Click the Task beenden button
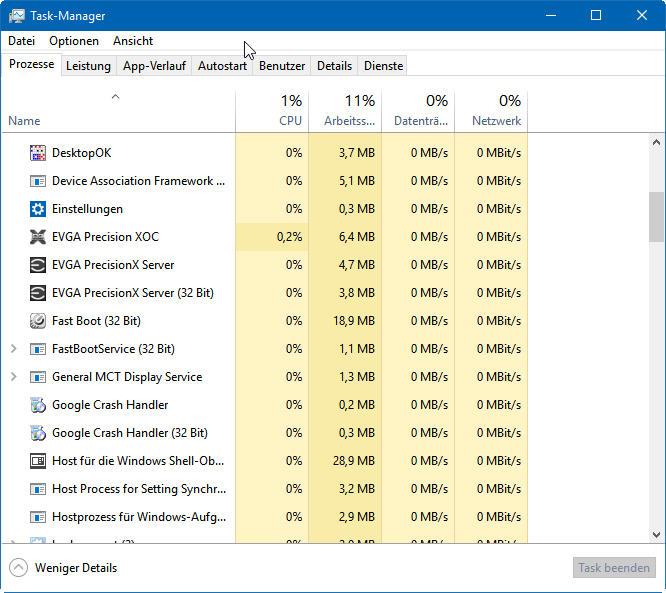This screenshot has width=666, height=593. tap(614, 567)
